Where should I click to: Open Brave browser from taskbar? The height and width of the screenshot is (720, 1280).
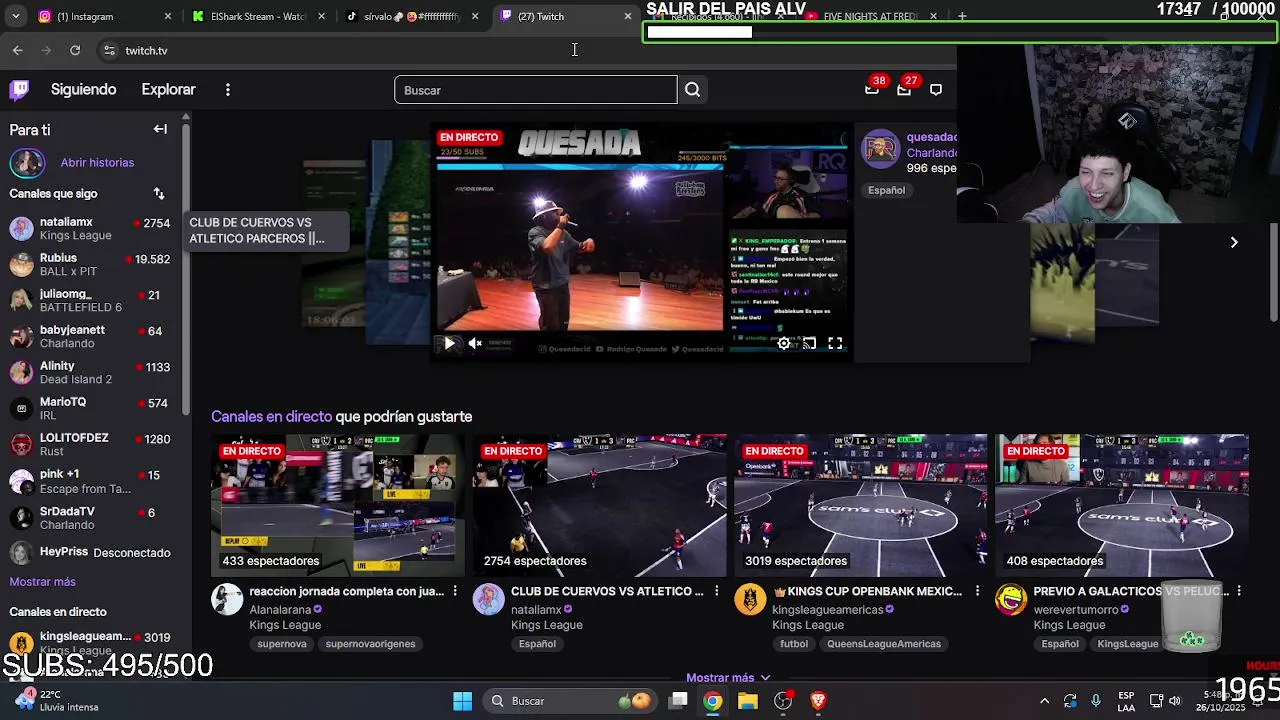[x=818, y=701]
